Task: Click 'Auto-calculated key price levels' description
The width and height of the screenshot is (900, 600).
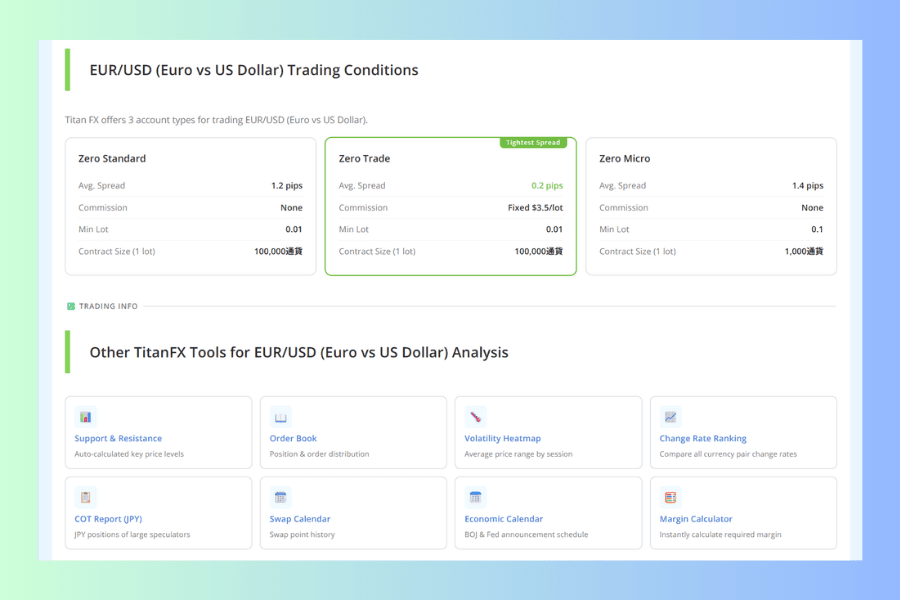Action: click(x=129, y=454)
